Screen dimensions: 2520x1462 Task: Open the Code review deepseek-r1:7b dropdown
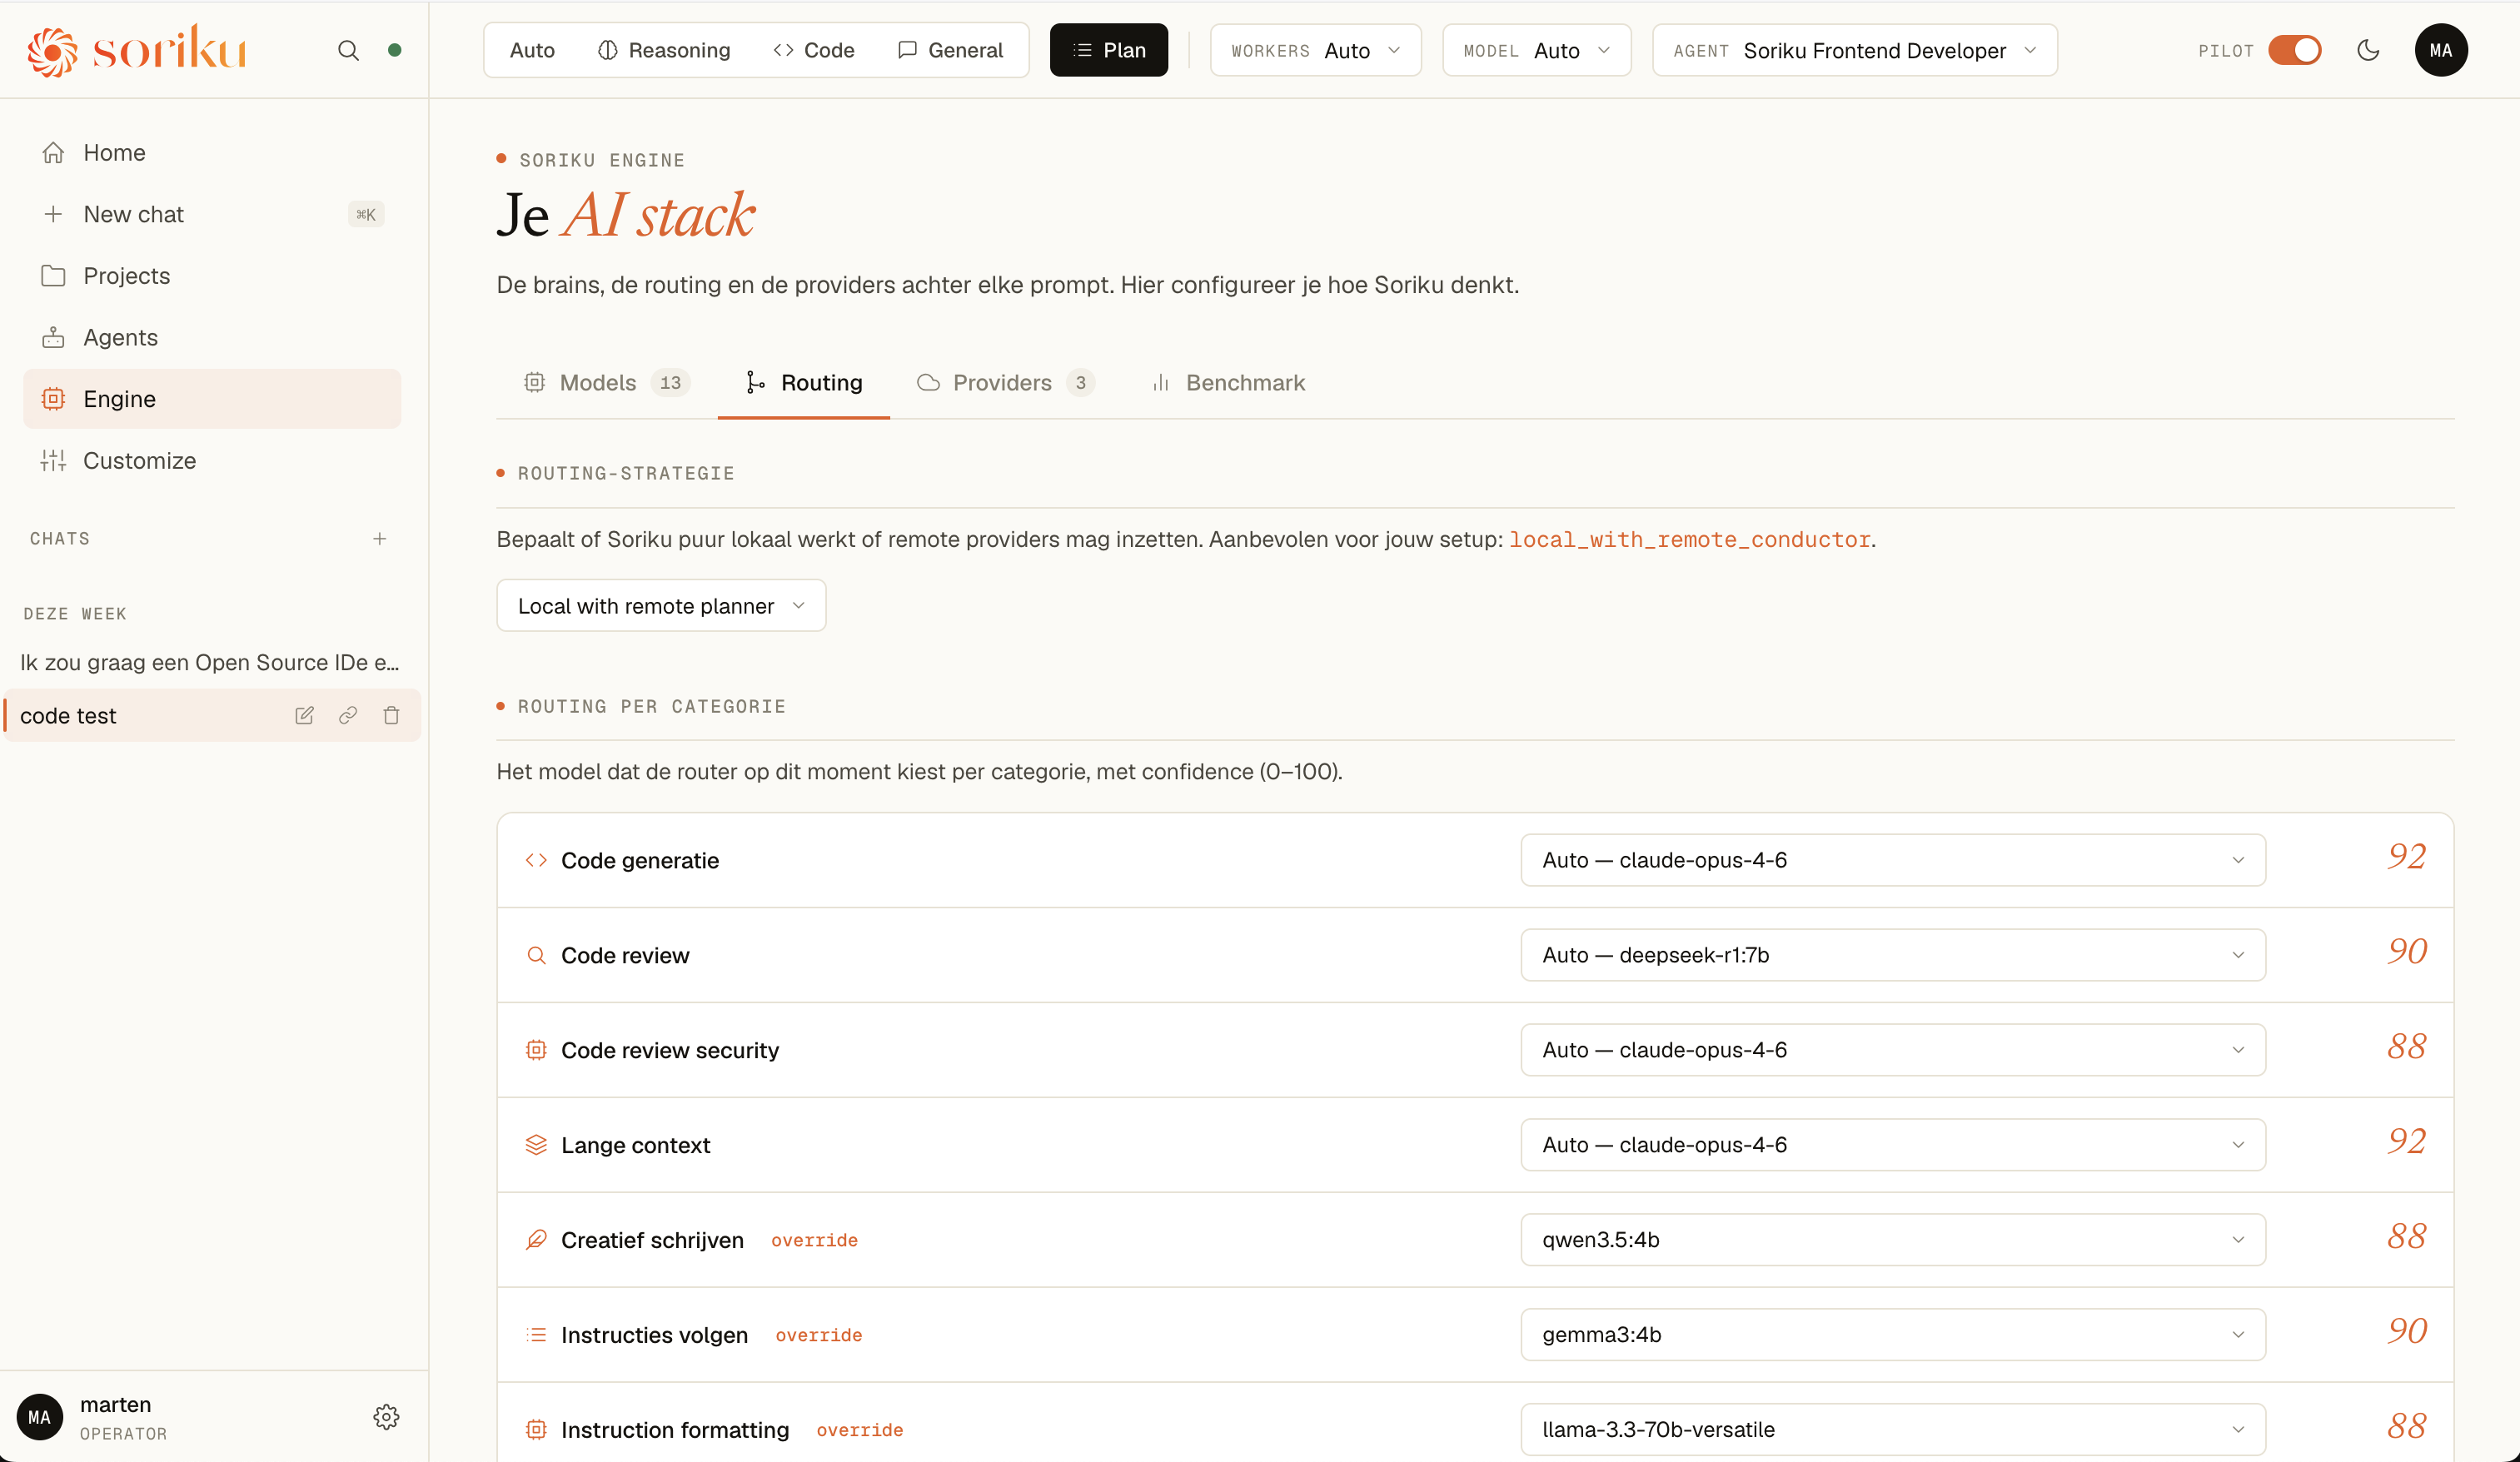[1892, 955]
